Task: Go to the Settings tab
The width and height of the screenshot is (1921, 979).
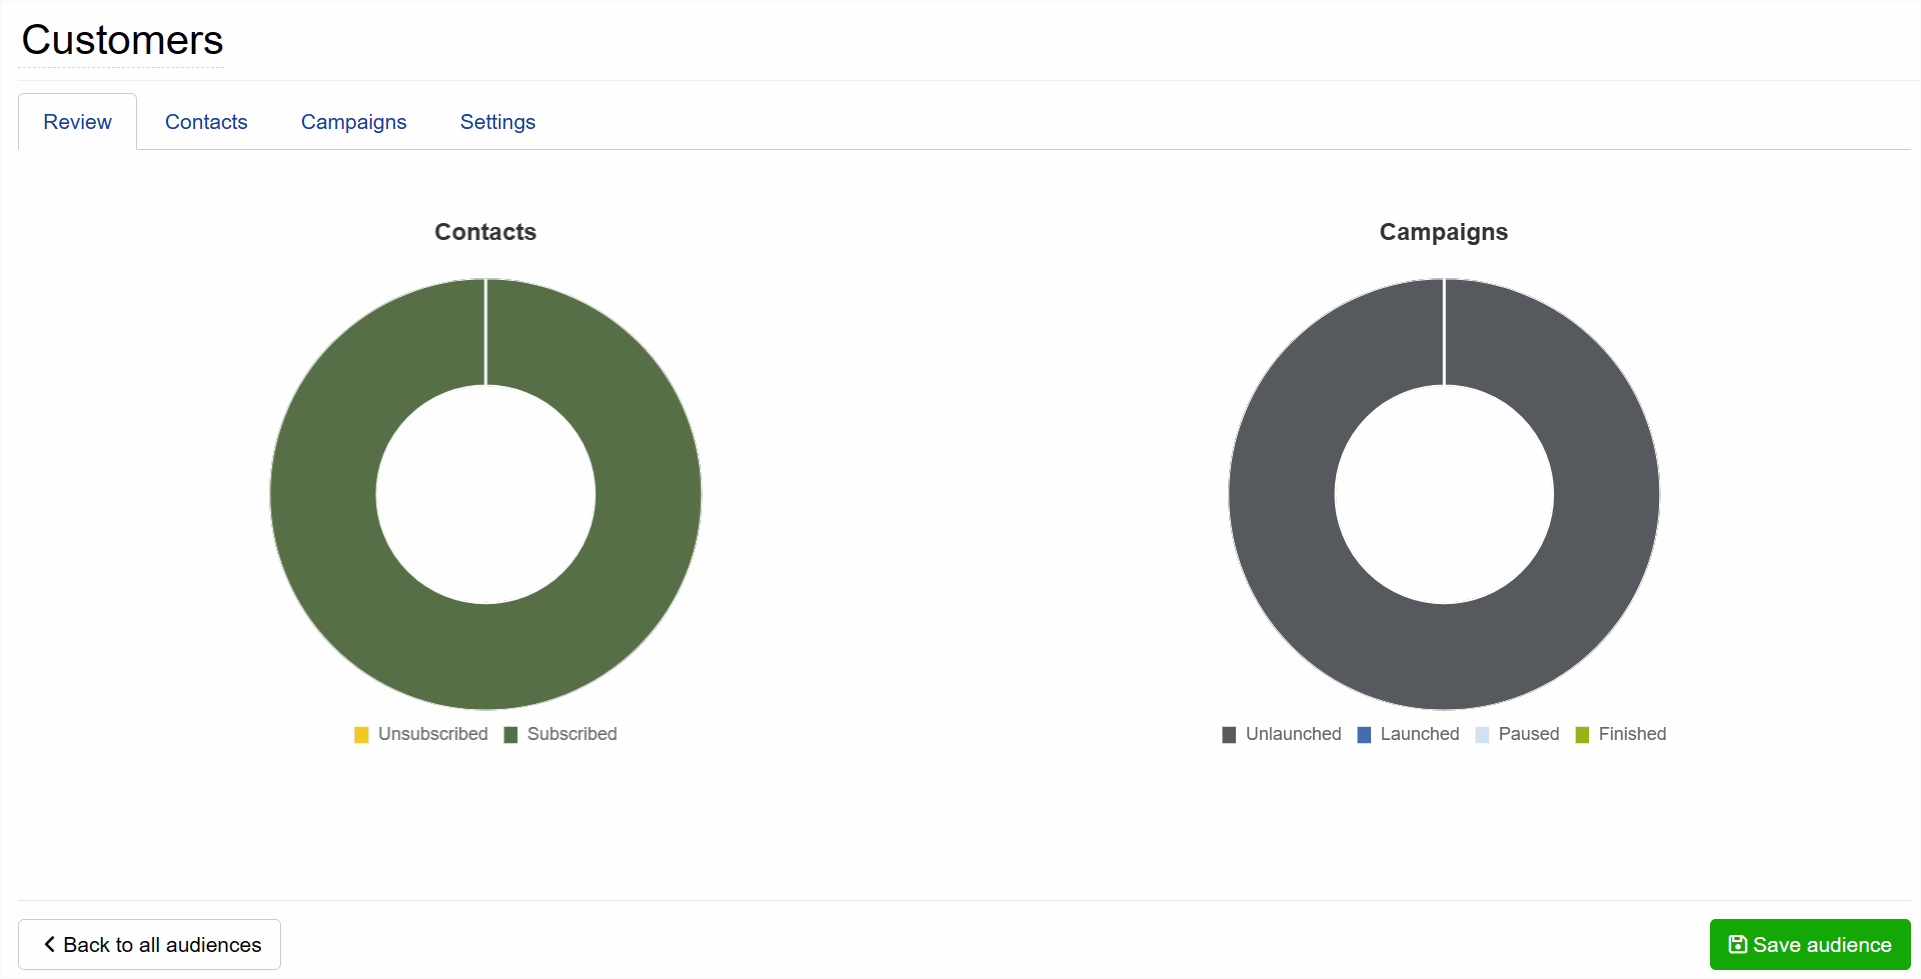Action: point(498,122)
